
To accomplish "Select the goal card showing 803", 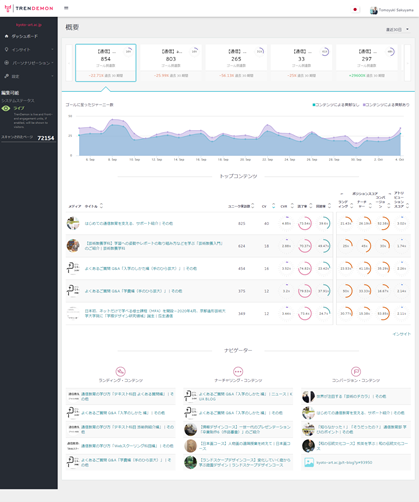I will (x=171, y=63).
